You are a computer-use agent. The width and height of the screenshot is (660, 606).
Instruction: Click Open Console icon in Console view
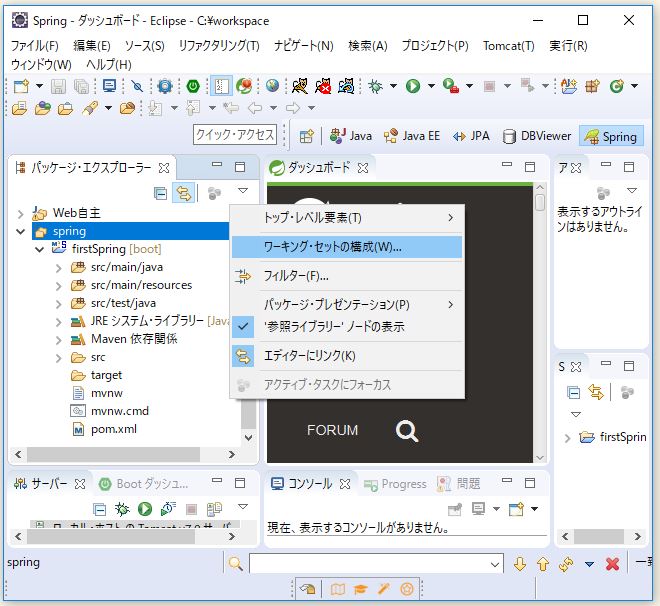pos(516,509)
